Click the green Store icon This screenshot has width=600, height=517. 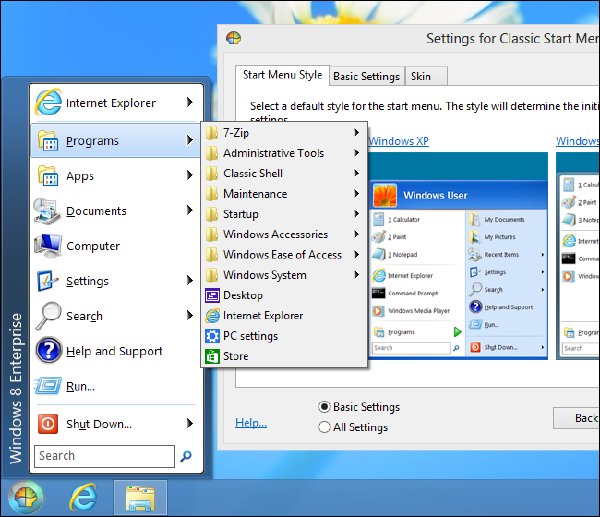(x=212, y=356)
